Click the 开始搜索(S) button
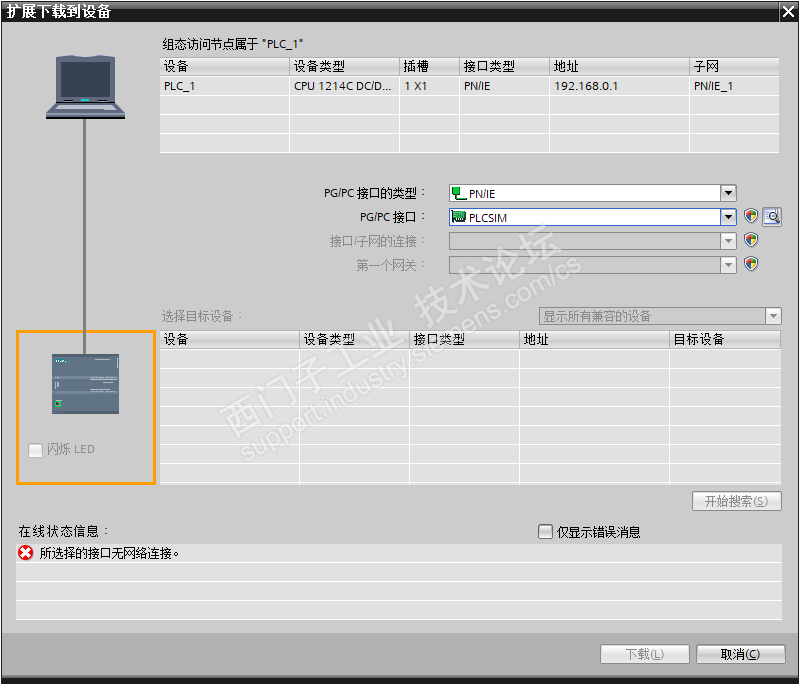This screenshot has width=800, height=685. click(736, 501)
